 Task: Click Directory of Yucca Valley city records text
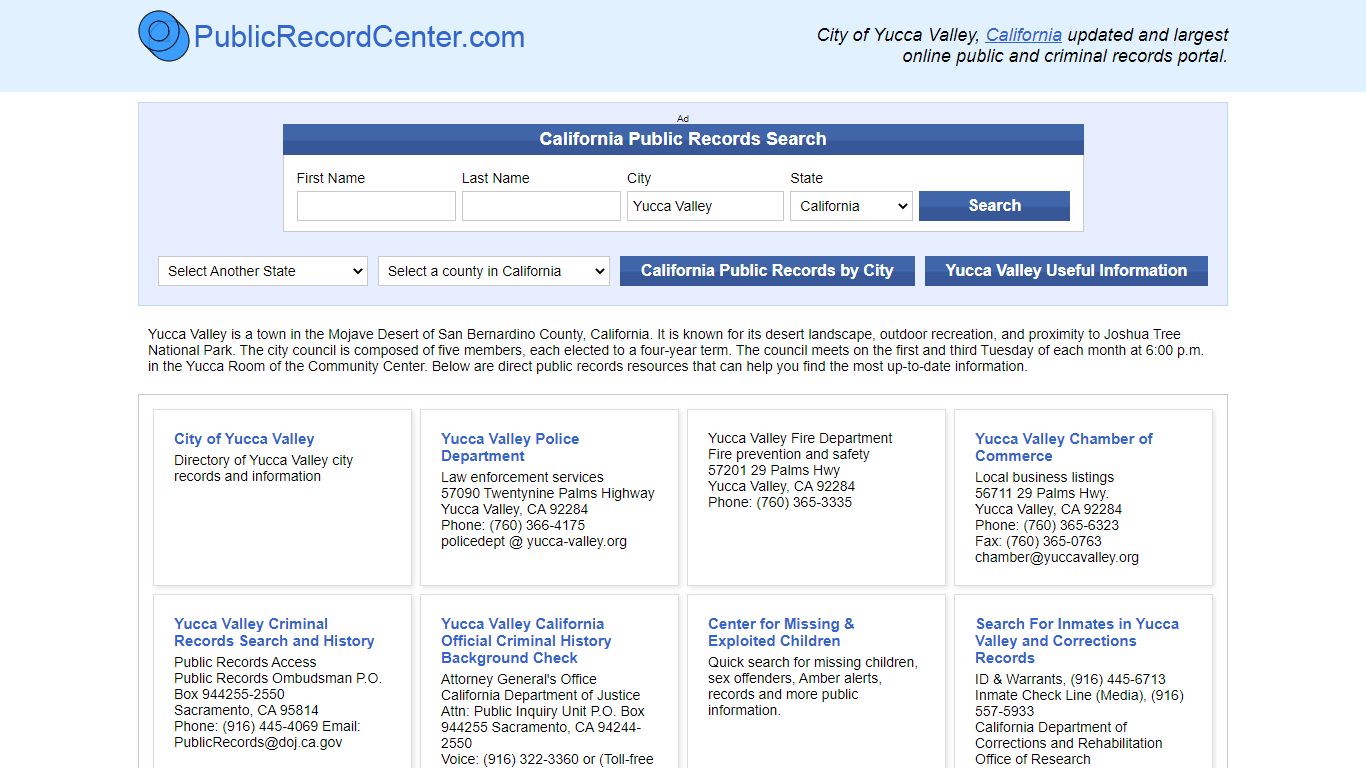pyautogui.click(x=263, y=468)
